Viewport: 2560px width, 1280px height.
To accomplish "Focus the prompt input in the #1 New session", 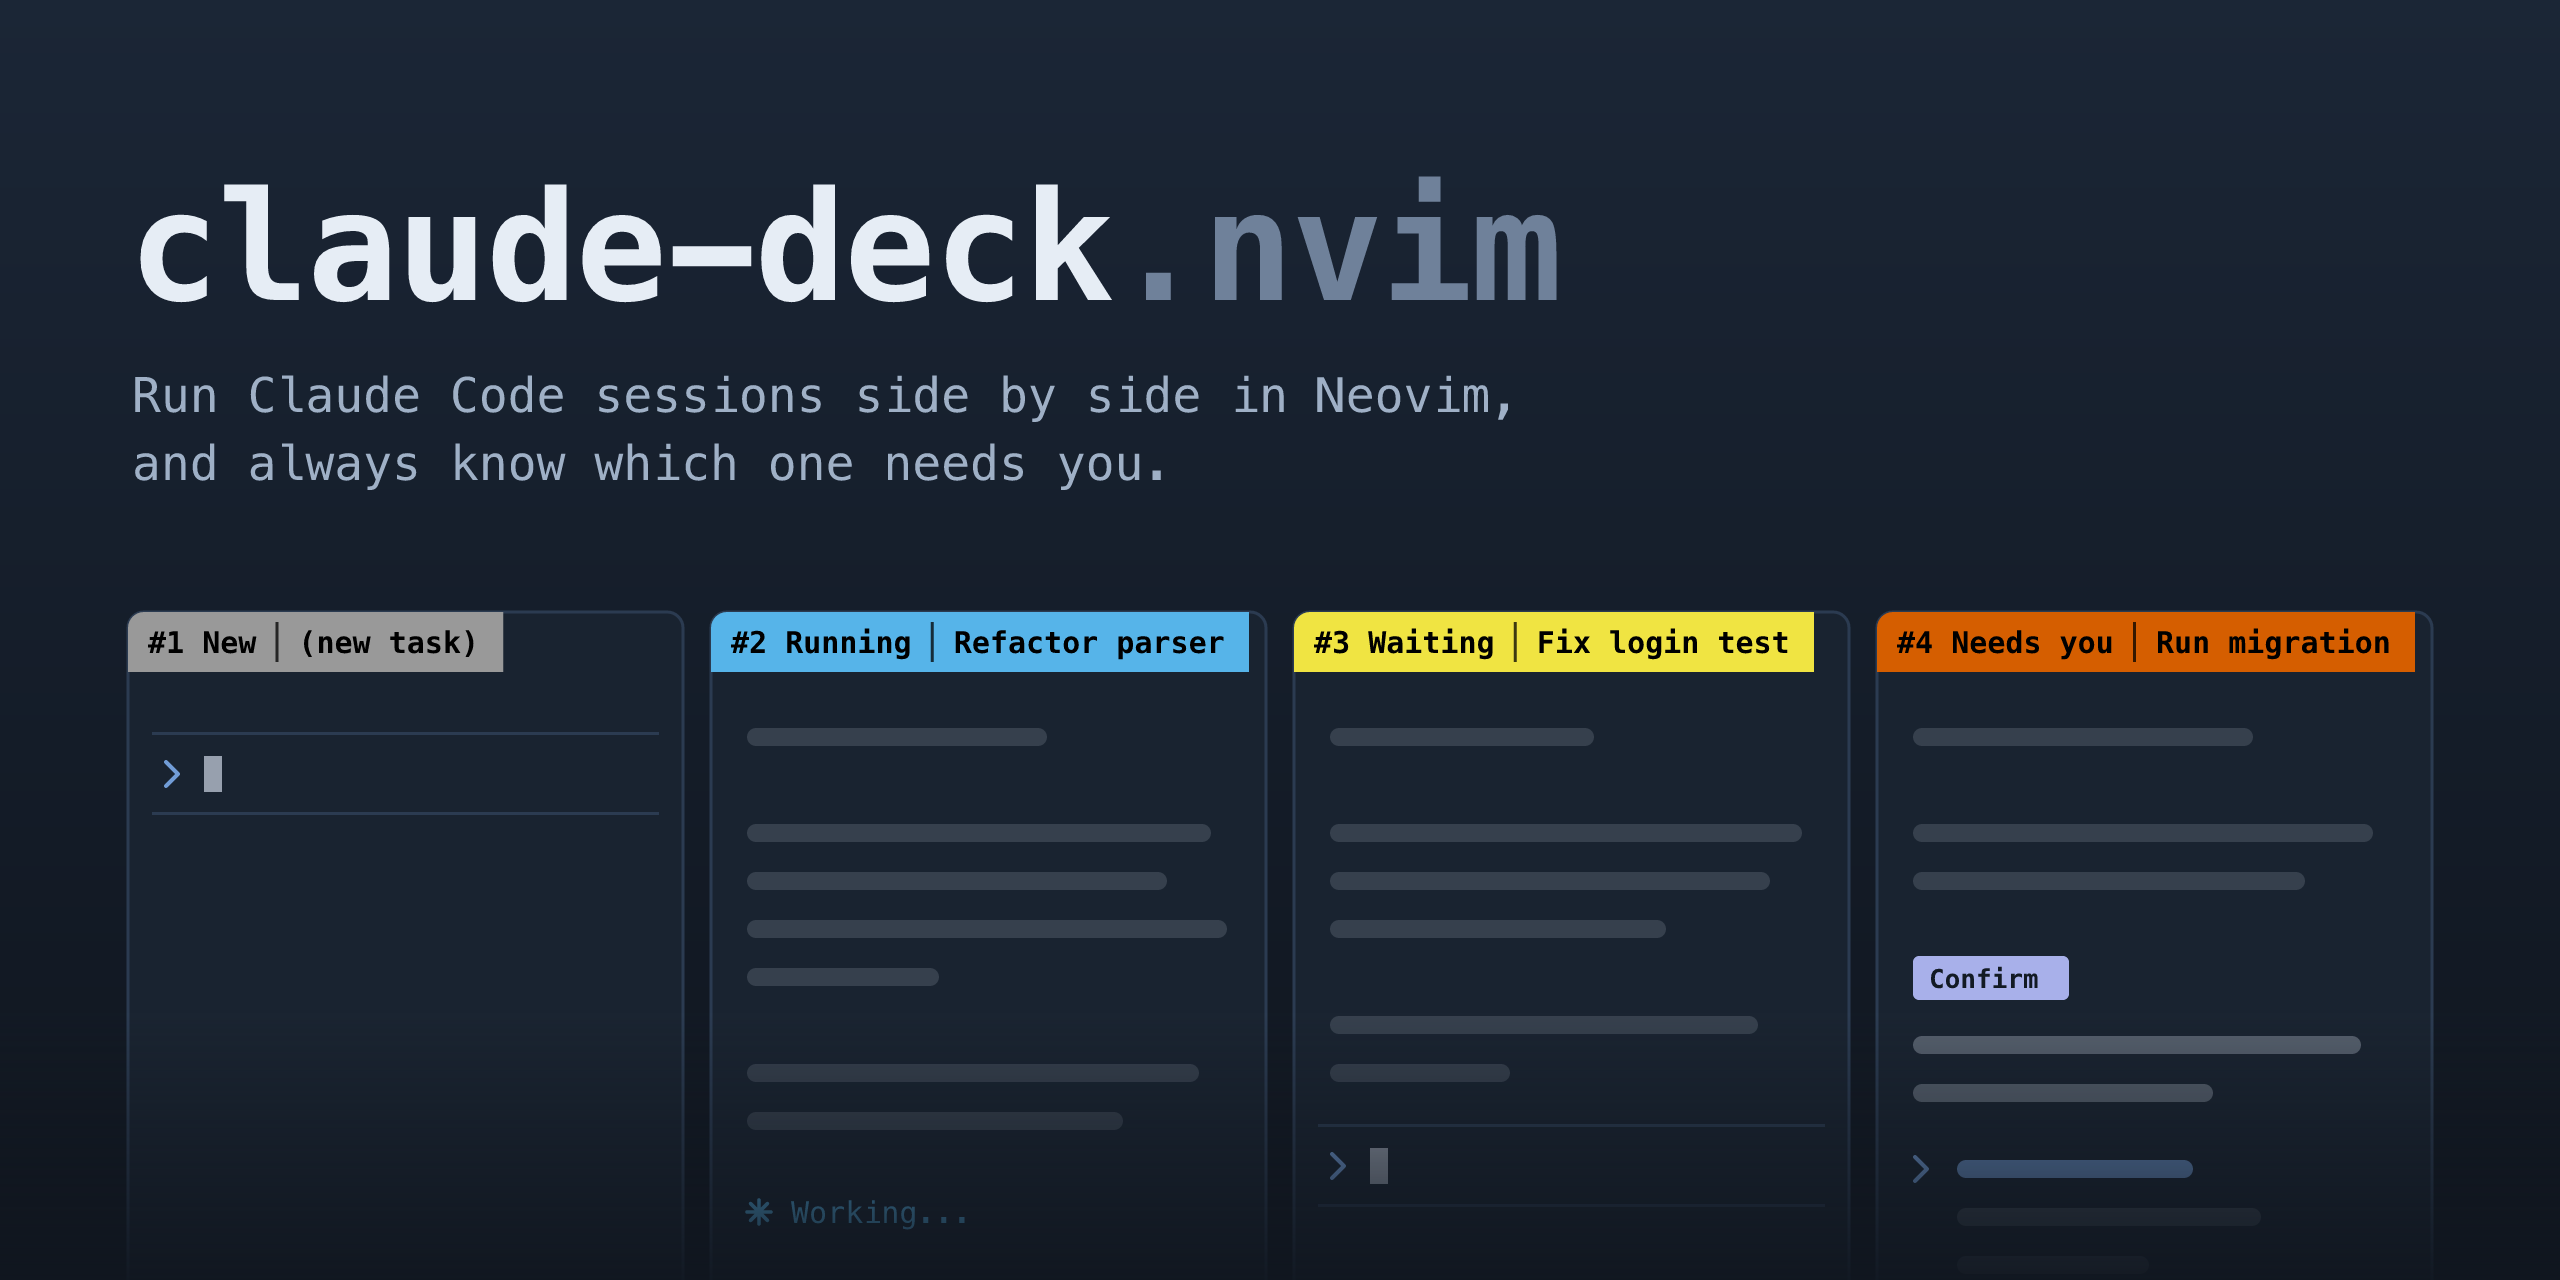I will (405, 774).
